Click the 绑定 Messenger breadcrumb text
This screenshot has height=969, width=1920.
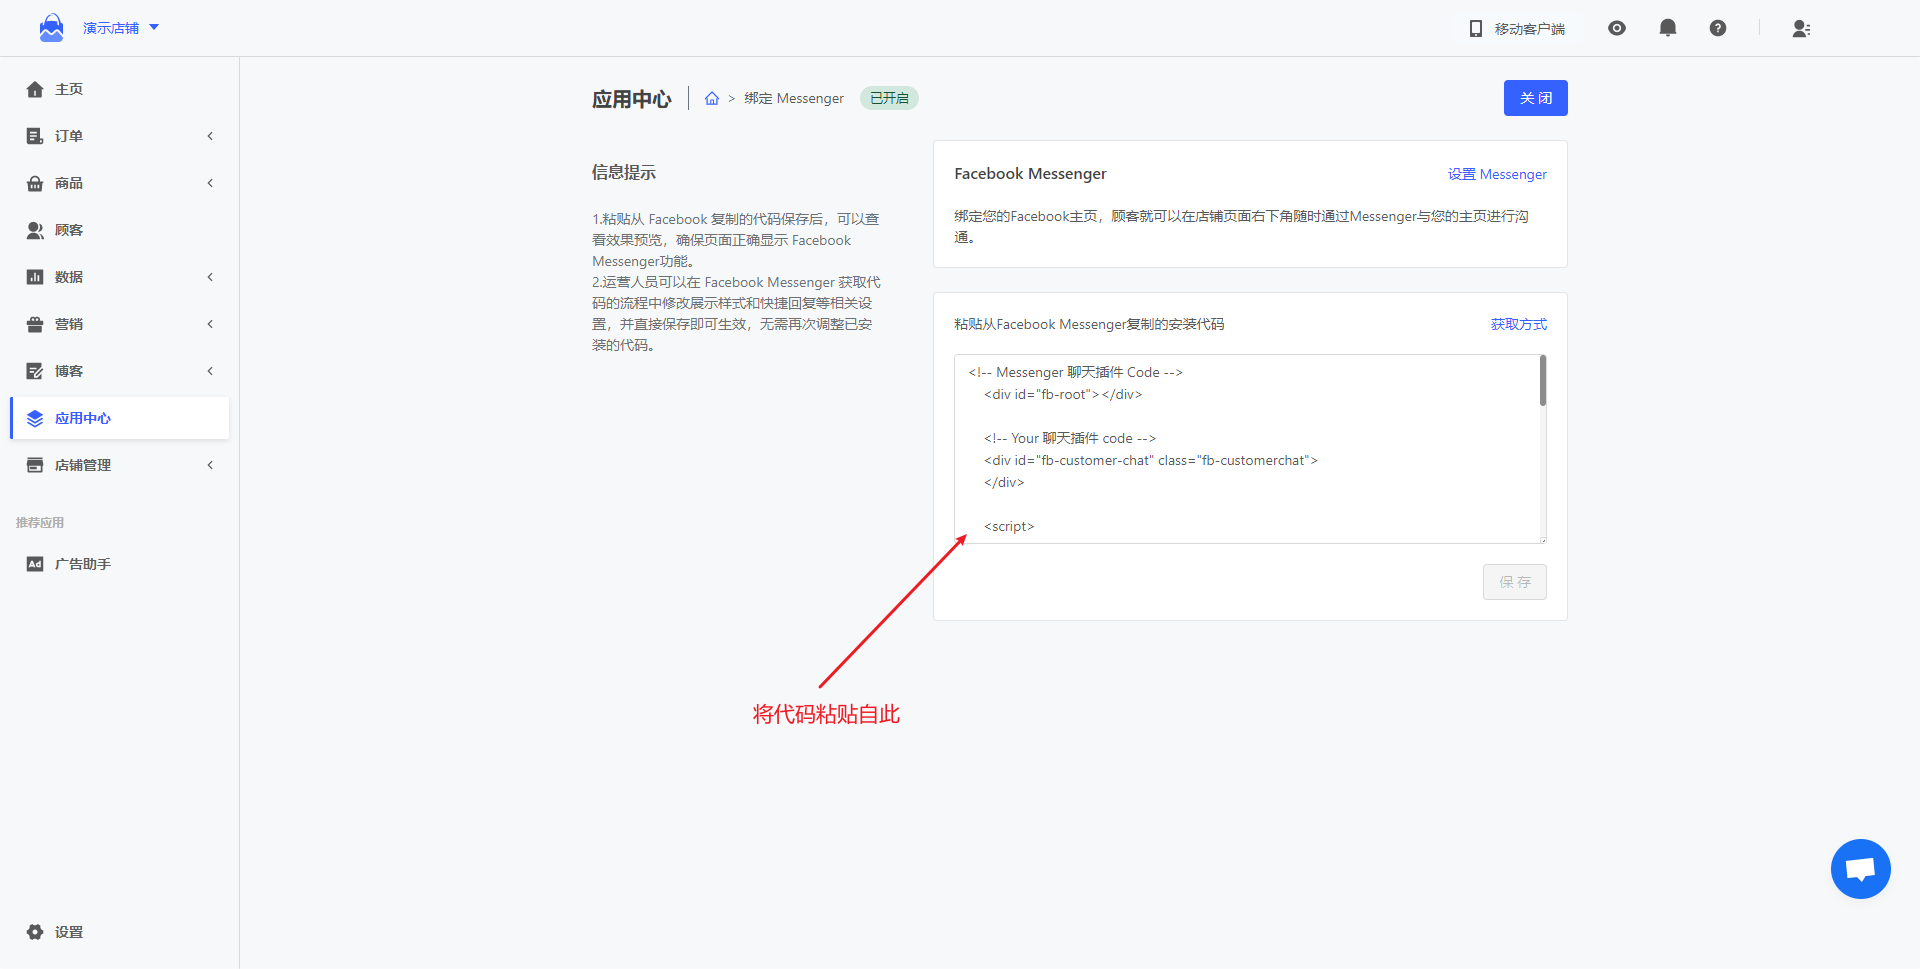[794, 98]
